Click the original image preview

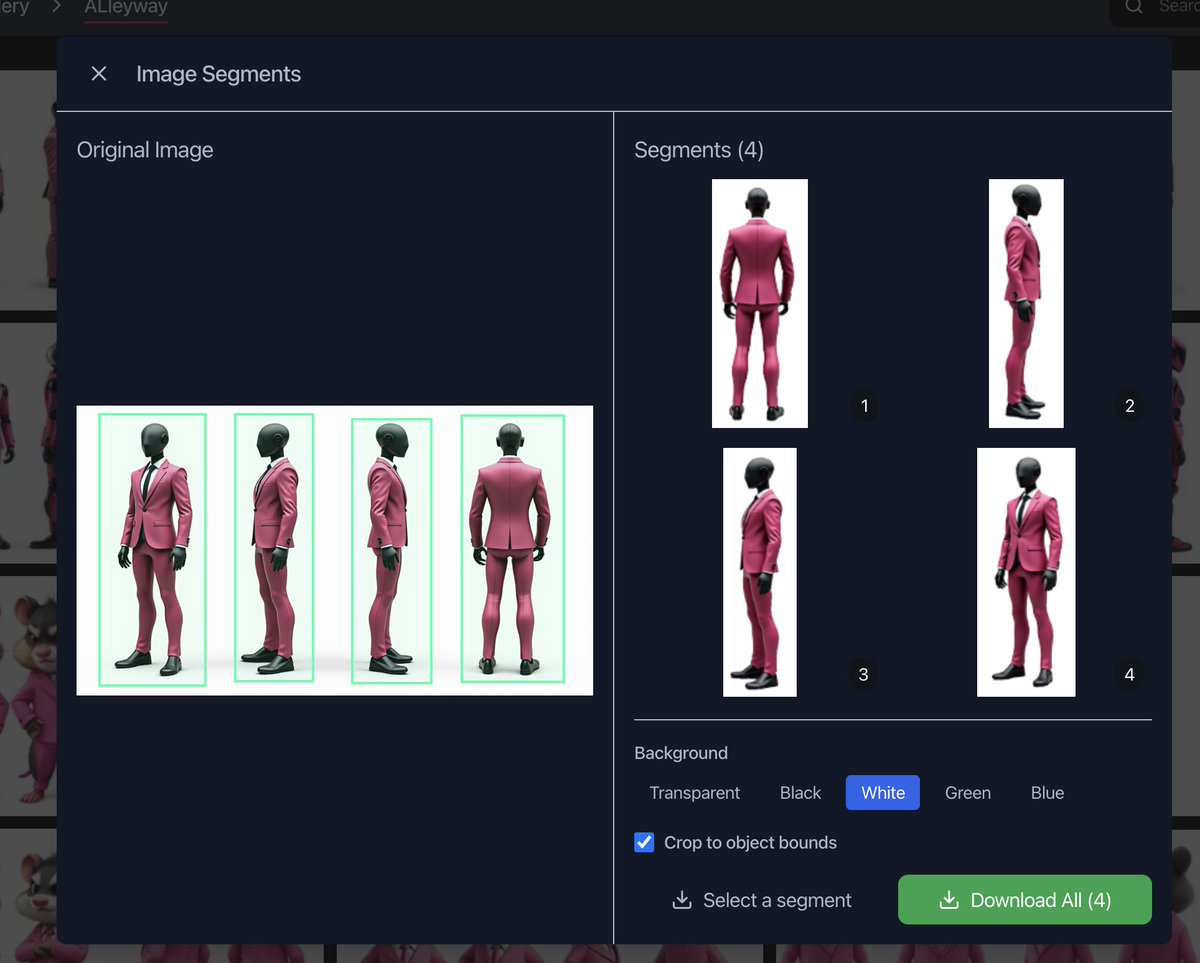pos(334,549)
